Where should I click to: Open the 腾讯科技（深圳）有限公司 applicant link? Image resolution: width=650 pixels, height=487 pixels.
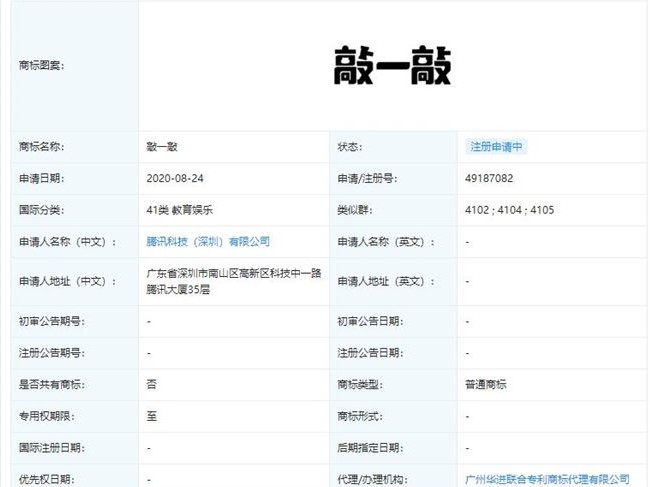click(207, 242)
